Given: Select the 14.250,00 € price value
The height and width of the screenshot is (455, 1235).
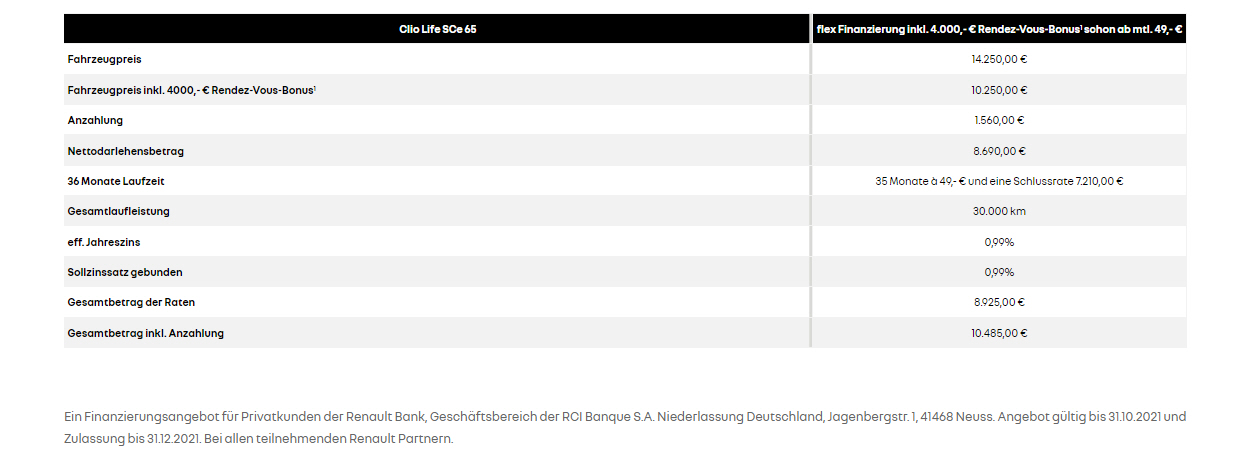Looking at the screenshot, I should coord(999,59).
